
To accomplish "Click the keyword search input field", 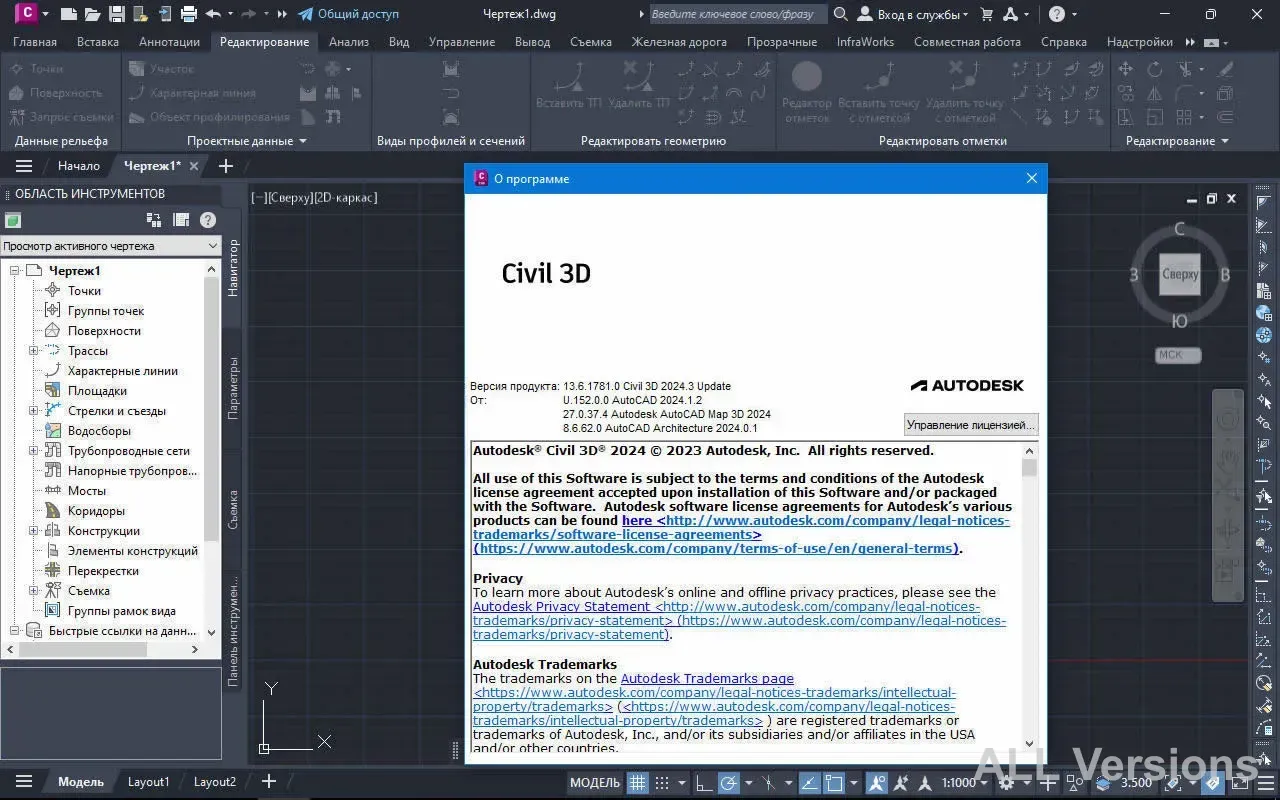I will tap(738, 14).
